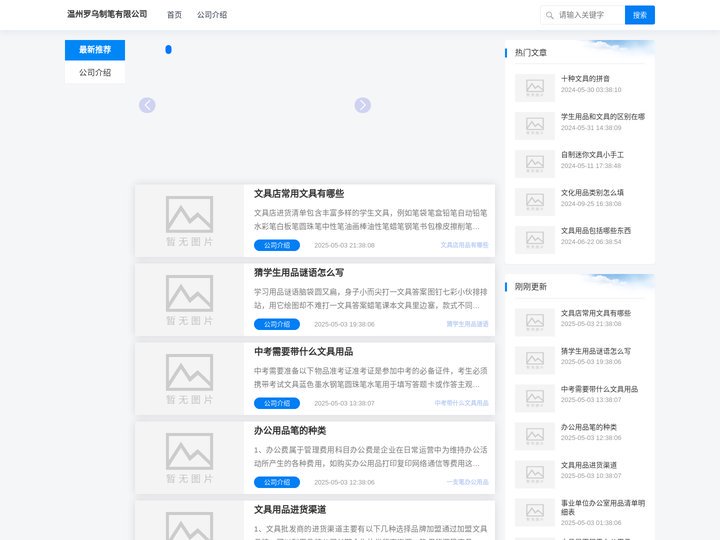Image resolution: width=720 pixels, height=540 pixels.
Task: Open hot article 自制迷你文具小手工
Action: [x=592, y=155]
